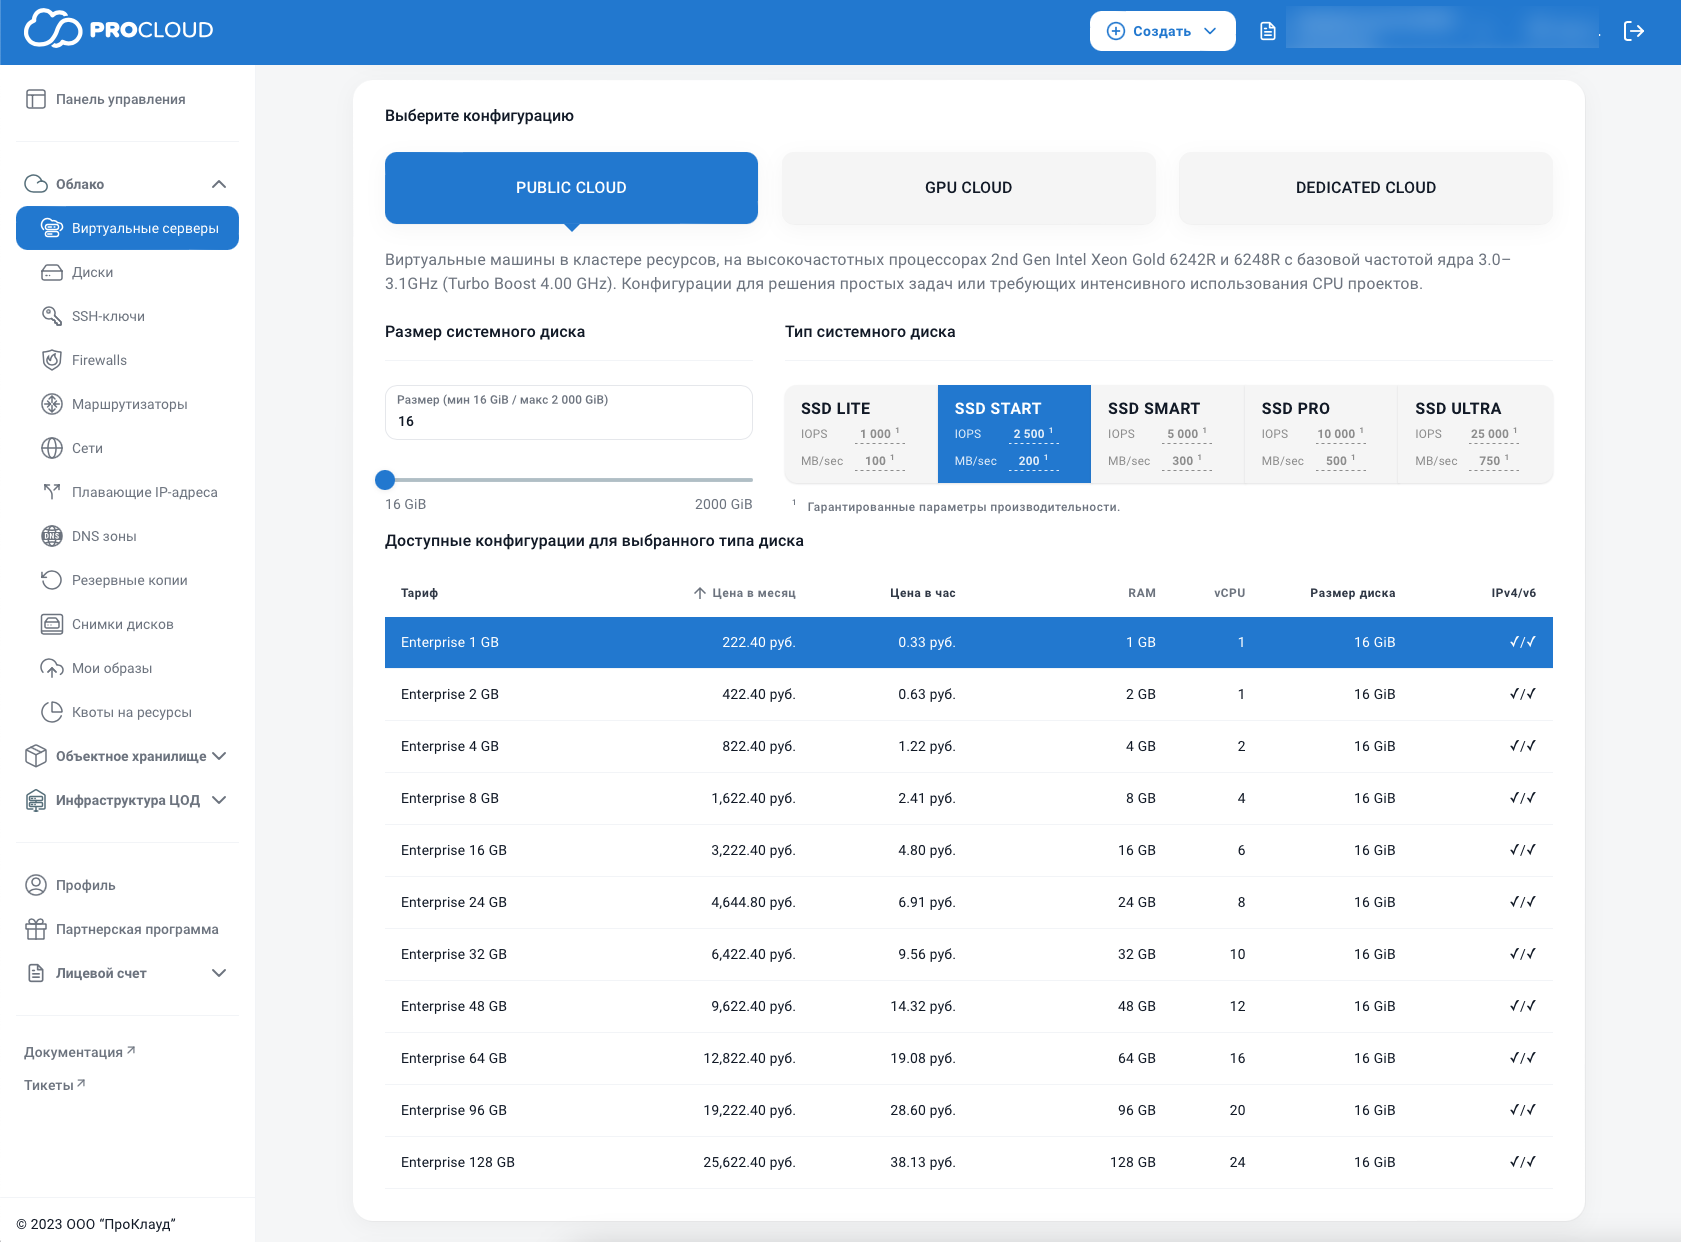Select the Диски drive icon

(52, 272)
